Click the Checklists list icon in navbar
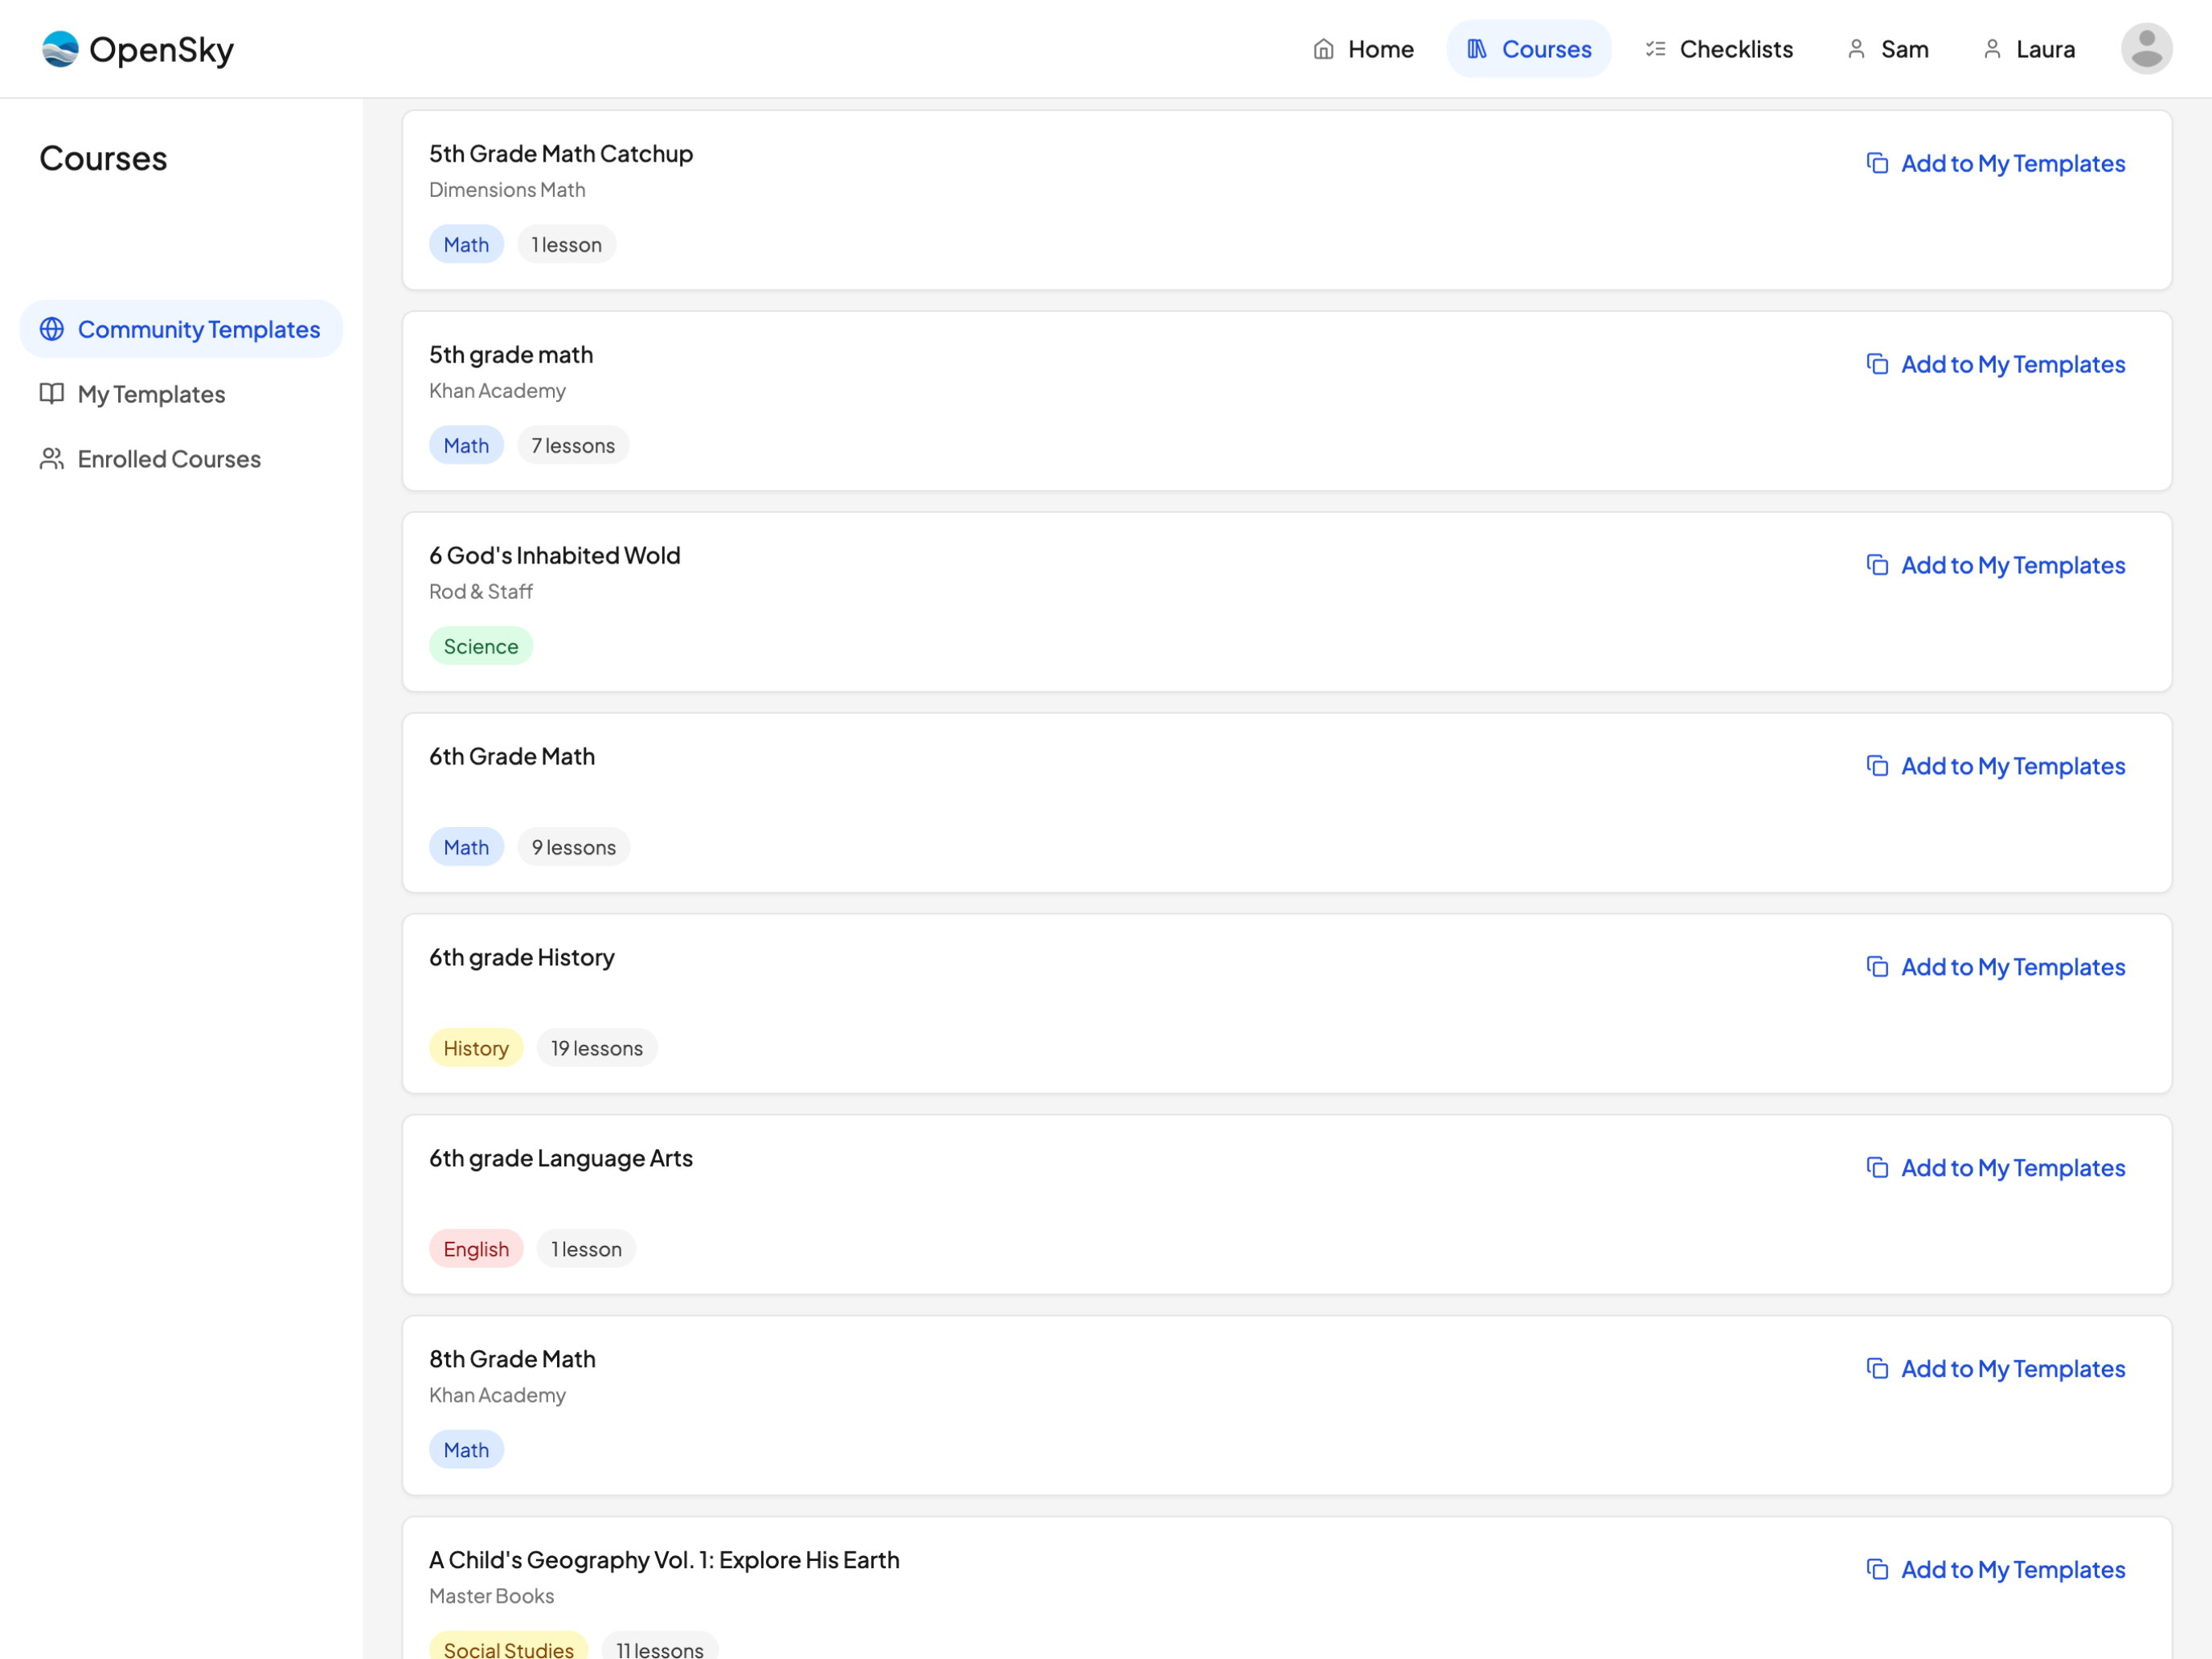This screenshot has height=1659, width=2212. tap(1655, 49)
